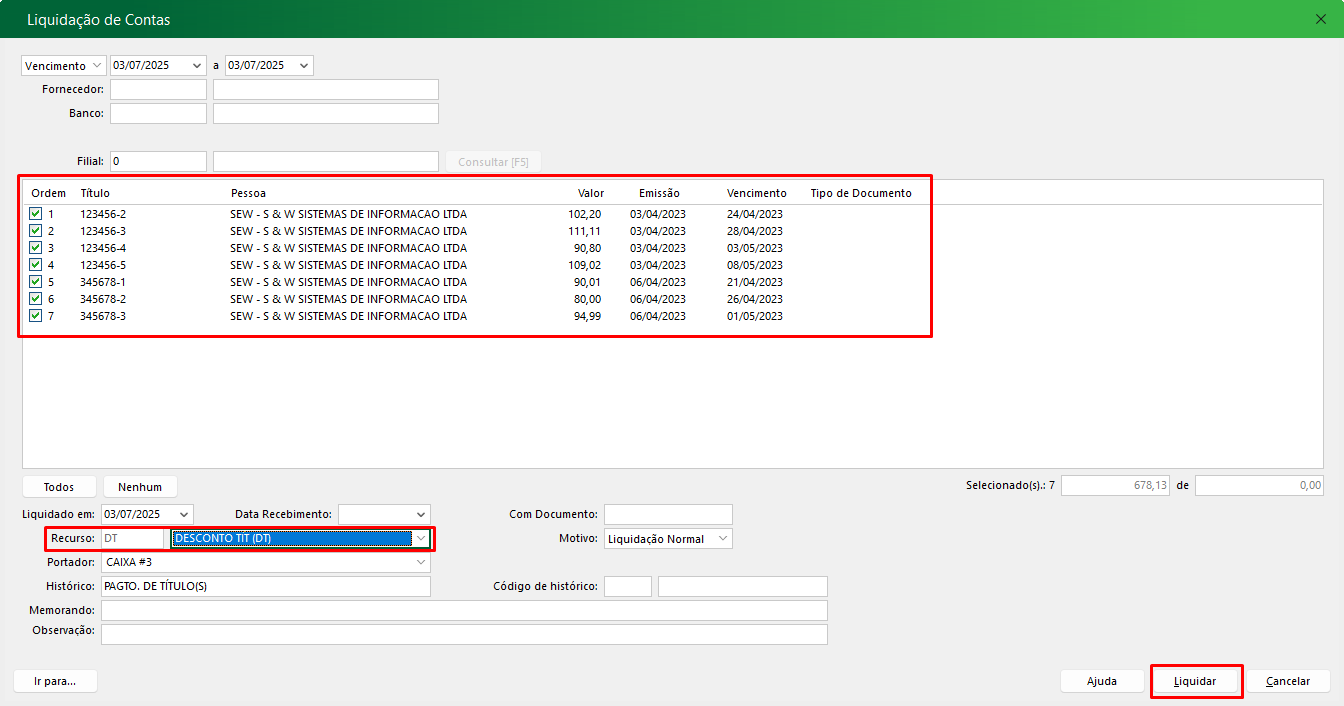This screenshot has height=706, width=1344.
Task: Open the Motivo Liquidação Normal dropdown
Action: pos(723,539)
